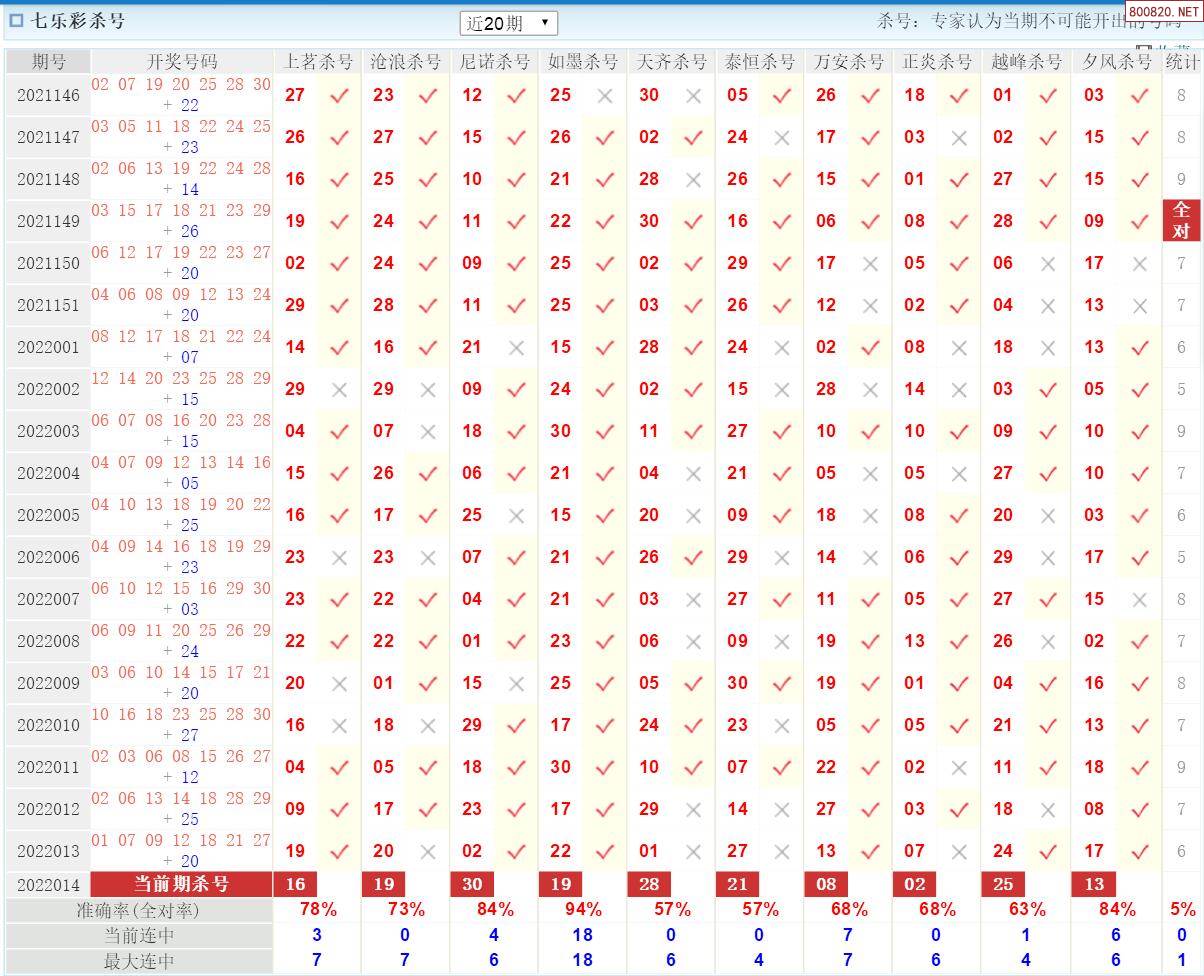Open the 近20期 period dropdown
The height and width of the screenshot is (976, 1204).
(x=508, y=23)
